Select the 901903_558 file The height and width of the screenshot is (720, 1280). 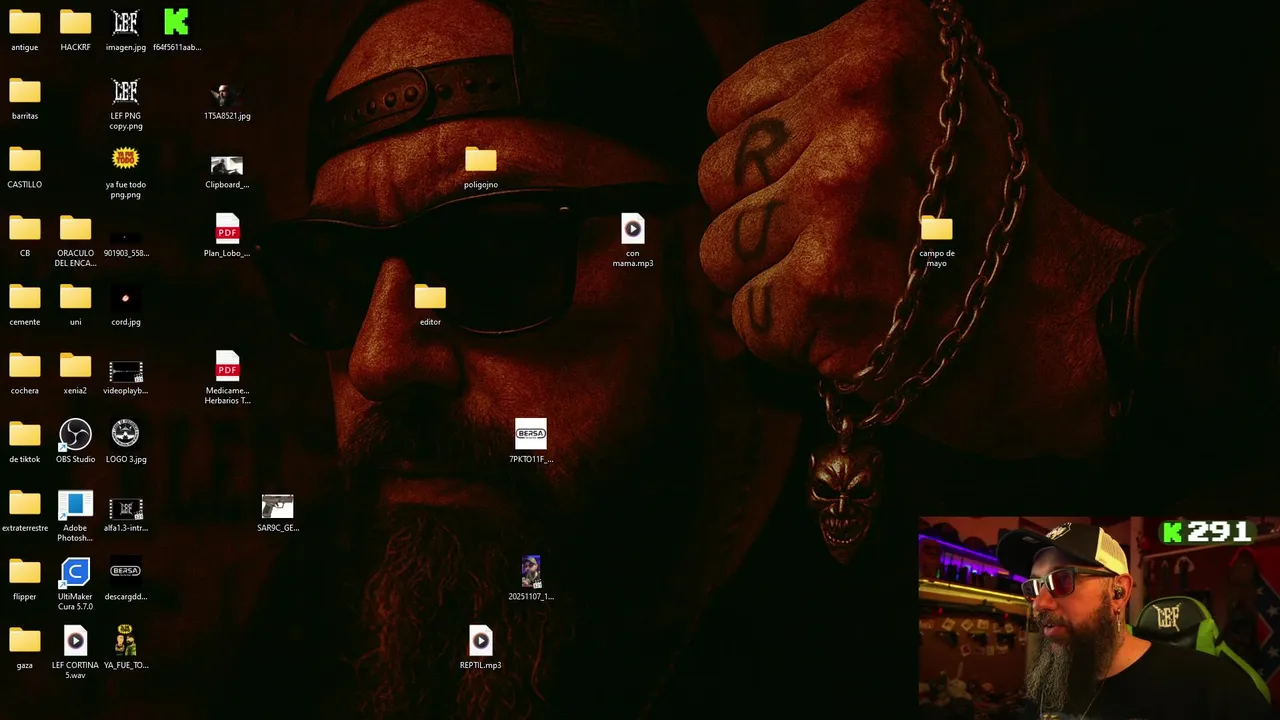125,238
